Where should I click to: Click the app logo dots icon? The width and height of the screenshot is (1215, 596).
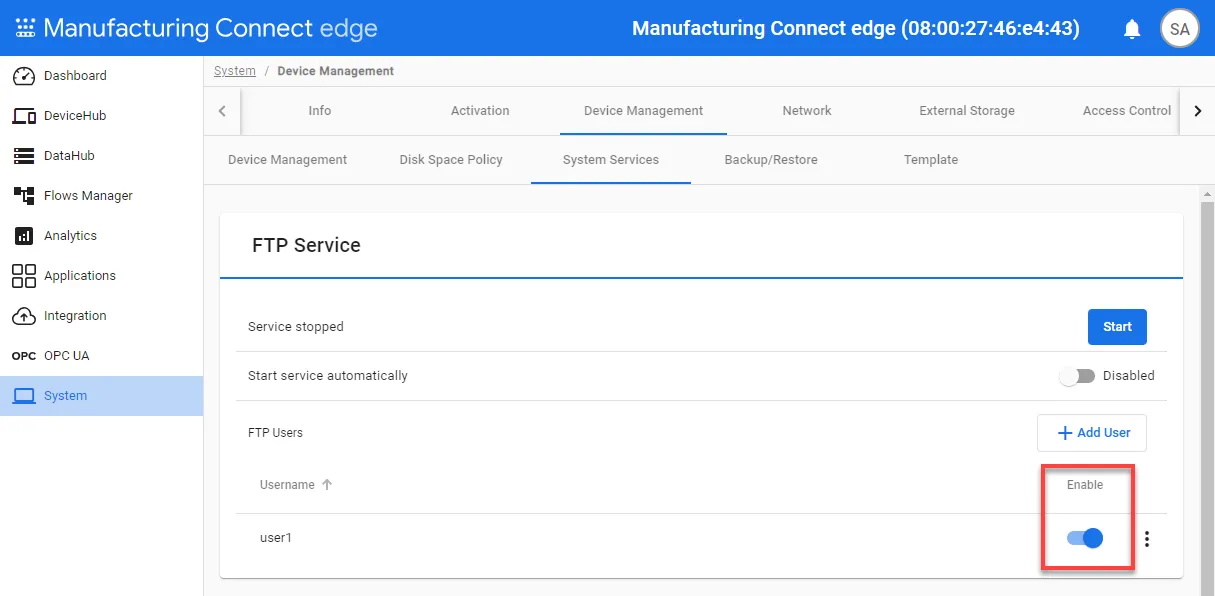[x=25, y=28]
